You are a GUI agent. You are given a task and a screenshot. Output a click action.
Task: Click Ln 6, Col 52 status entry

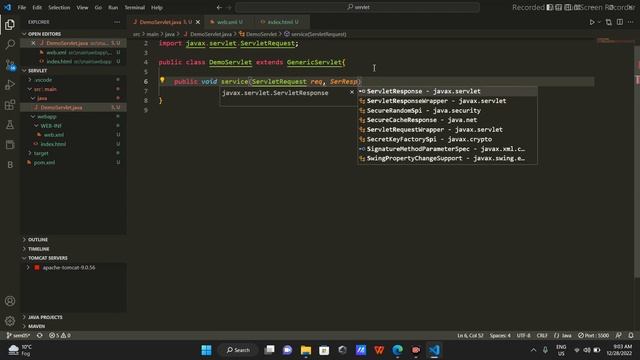coord(470,336)
